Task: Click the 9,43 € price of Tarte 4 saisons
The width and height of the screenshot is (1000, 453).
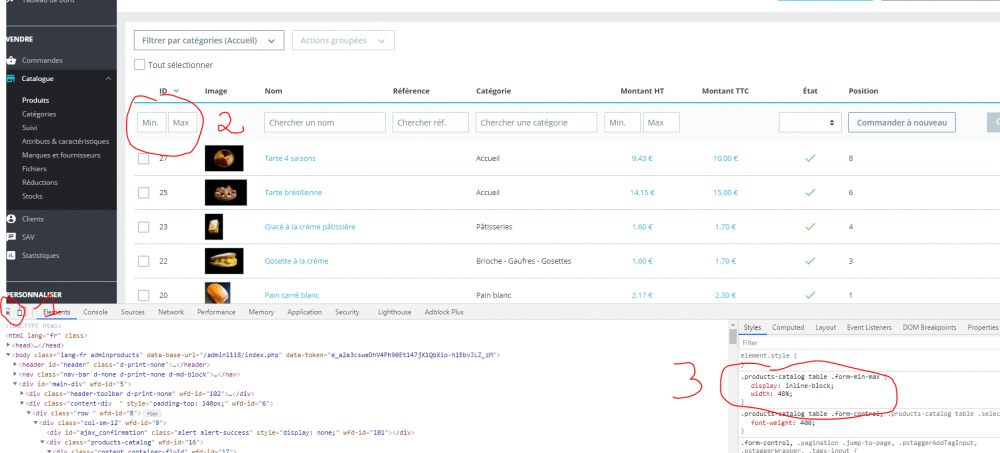Action: pos(642,158)
